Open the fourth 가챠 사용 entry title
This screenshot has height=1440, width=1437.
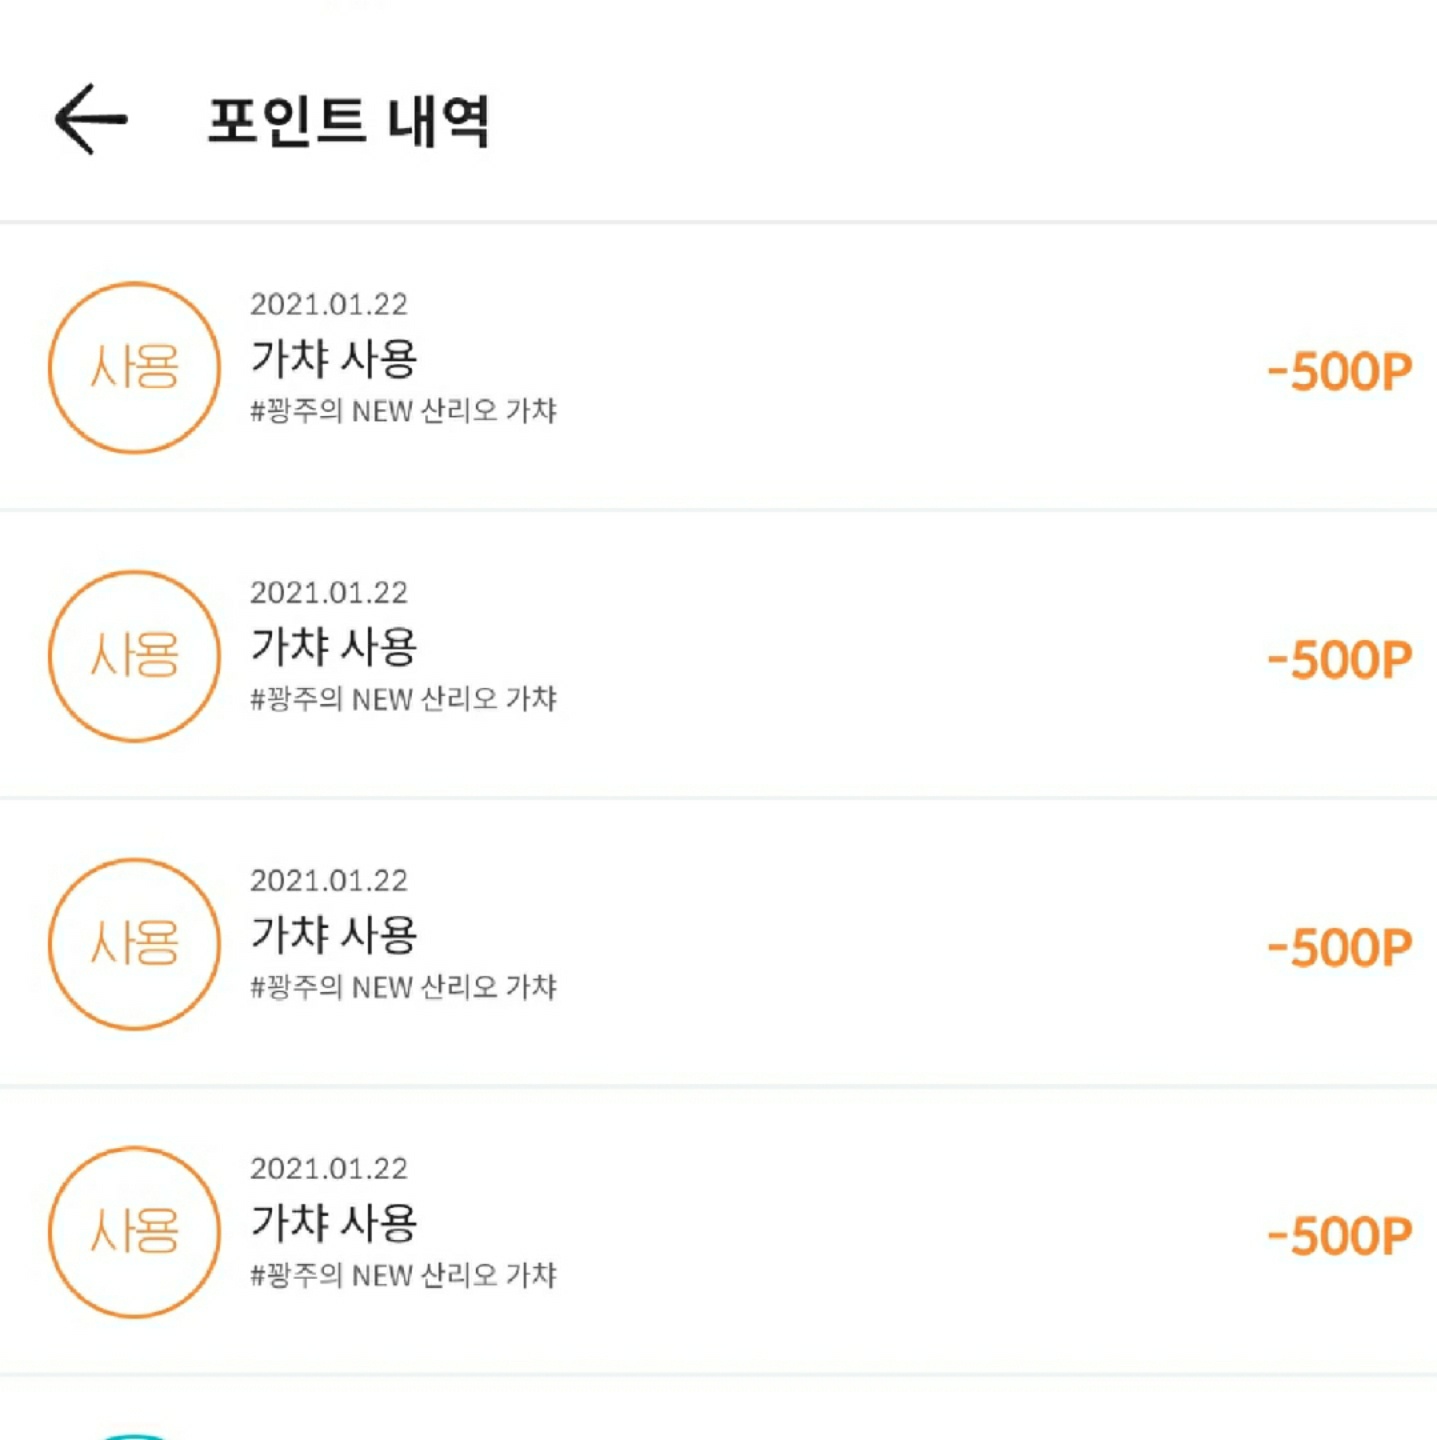(333, 1222)
